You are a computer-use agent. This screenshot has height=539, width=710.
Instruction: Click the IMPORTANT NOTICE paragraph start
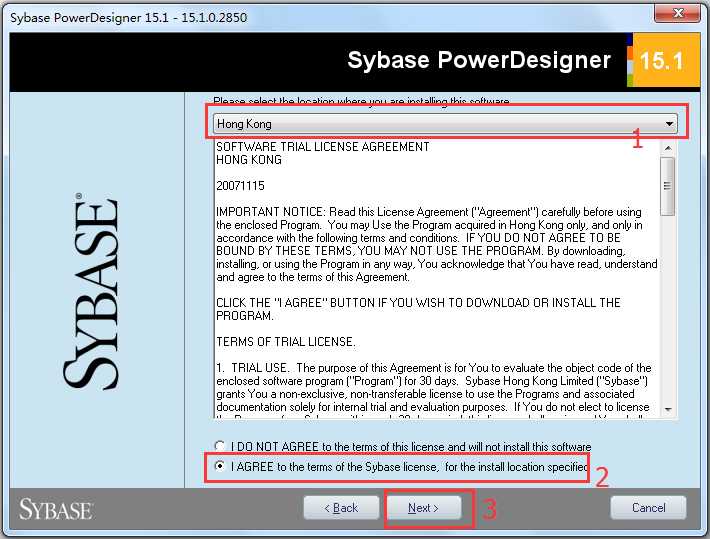271,212
